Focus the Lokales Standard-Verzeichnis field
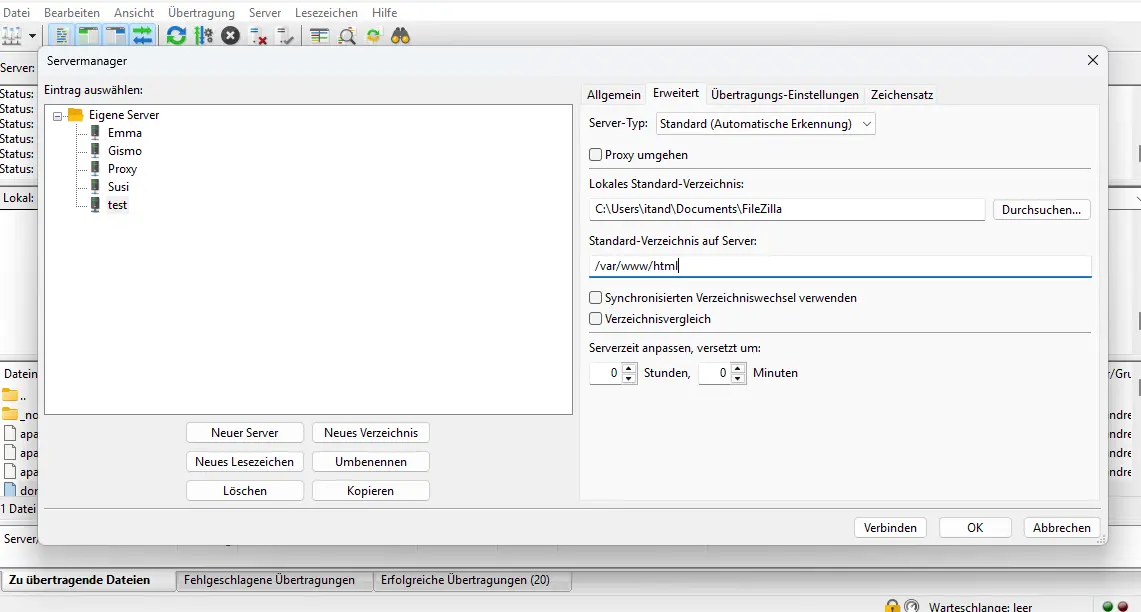The width and height of the screenshot is (1141, 612). click(x=787, y=209)
